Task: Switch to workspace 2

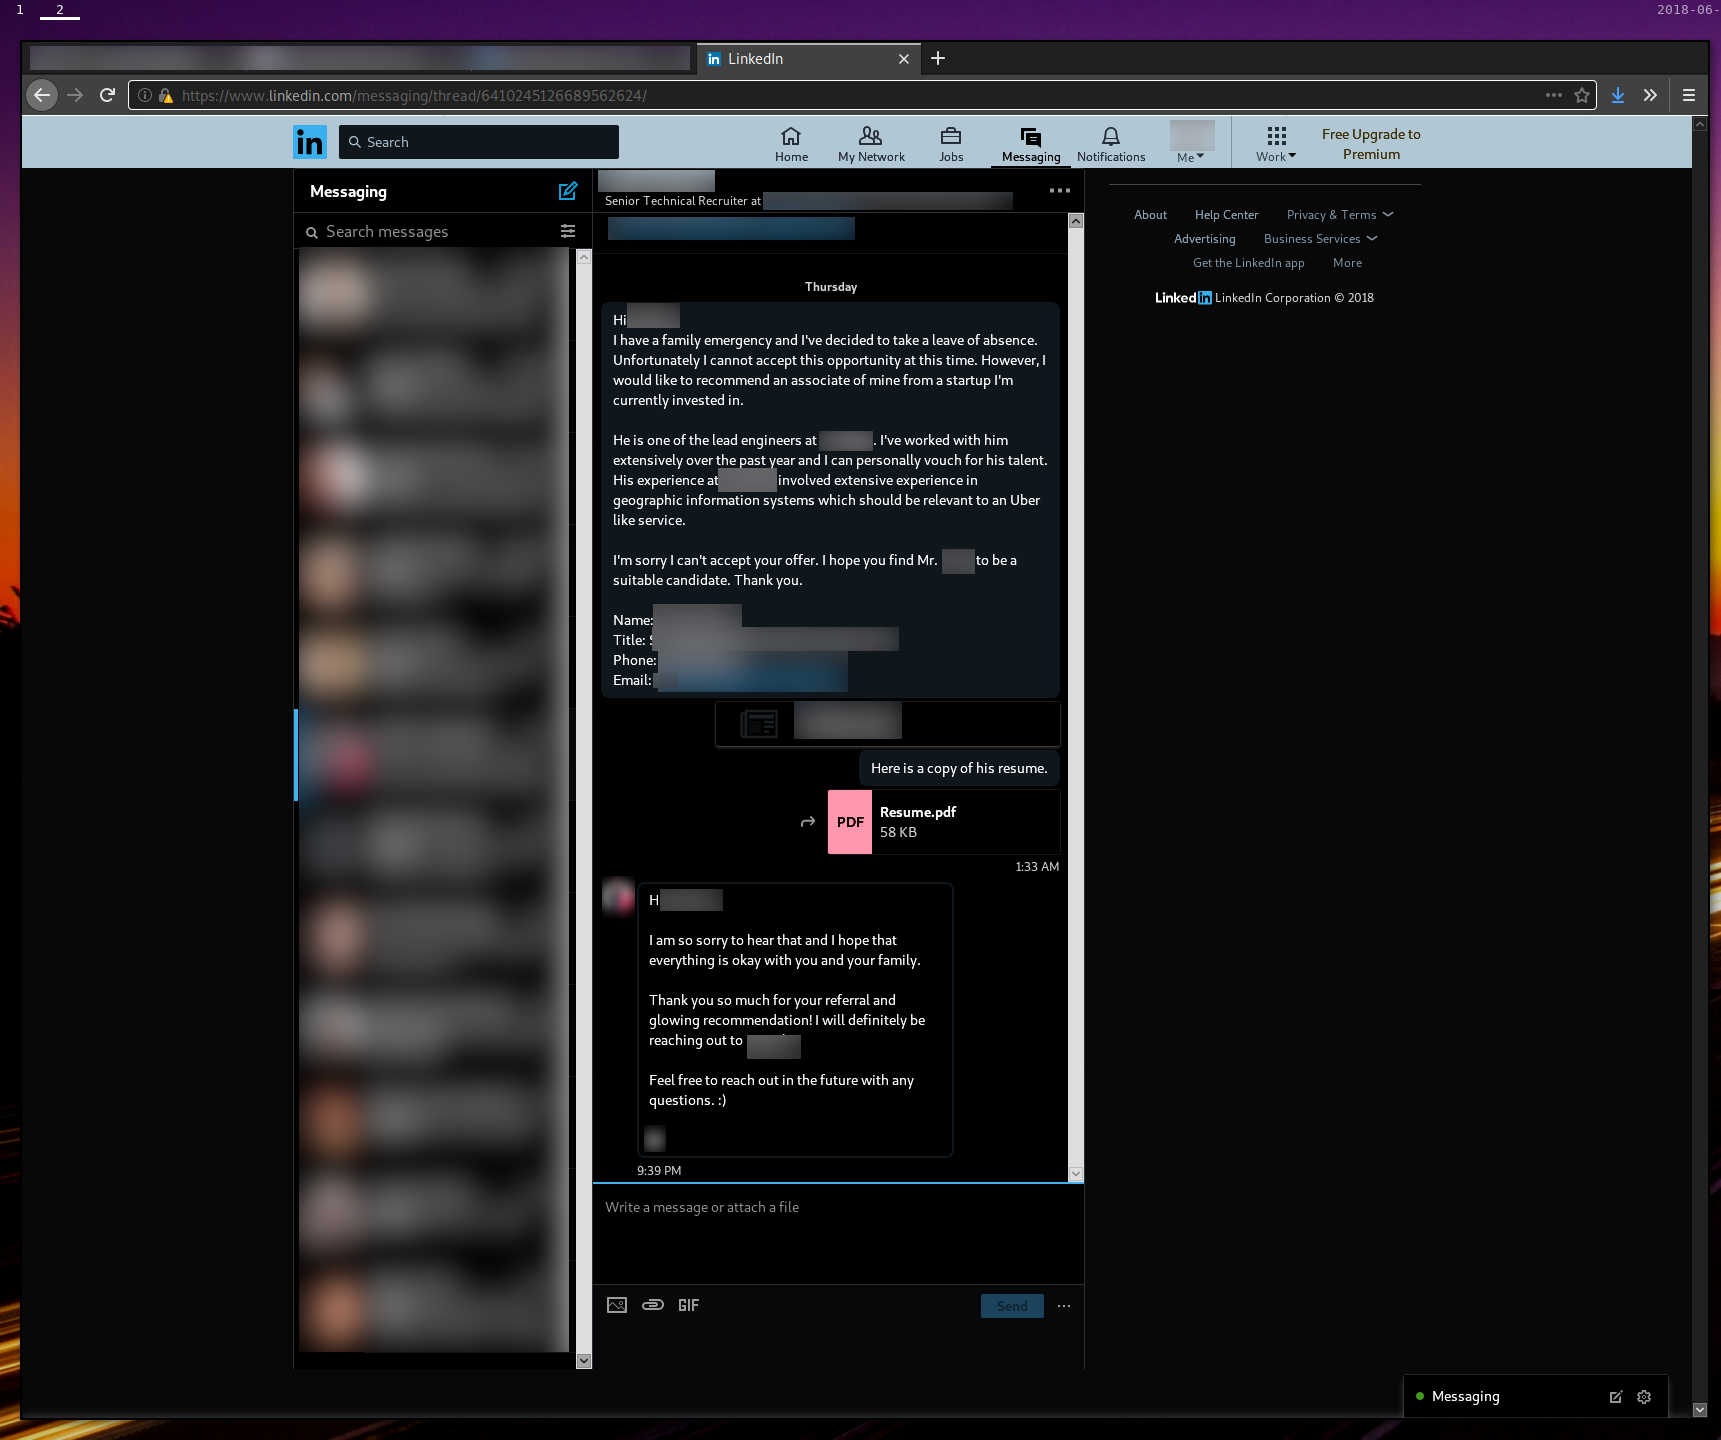Action: (60, 10)
